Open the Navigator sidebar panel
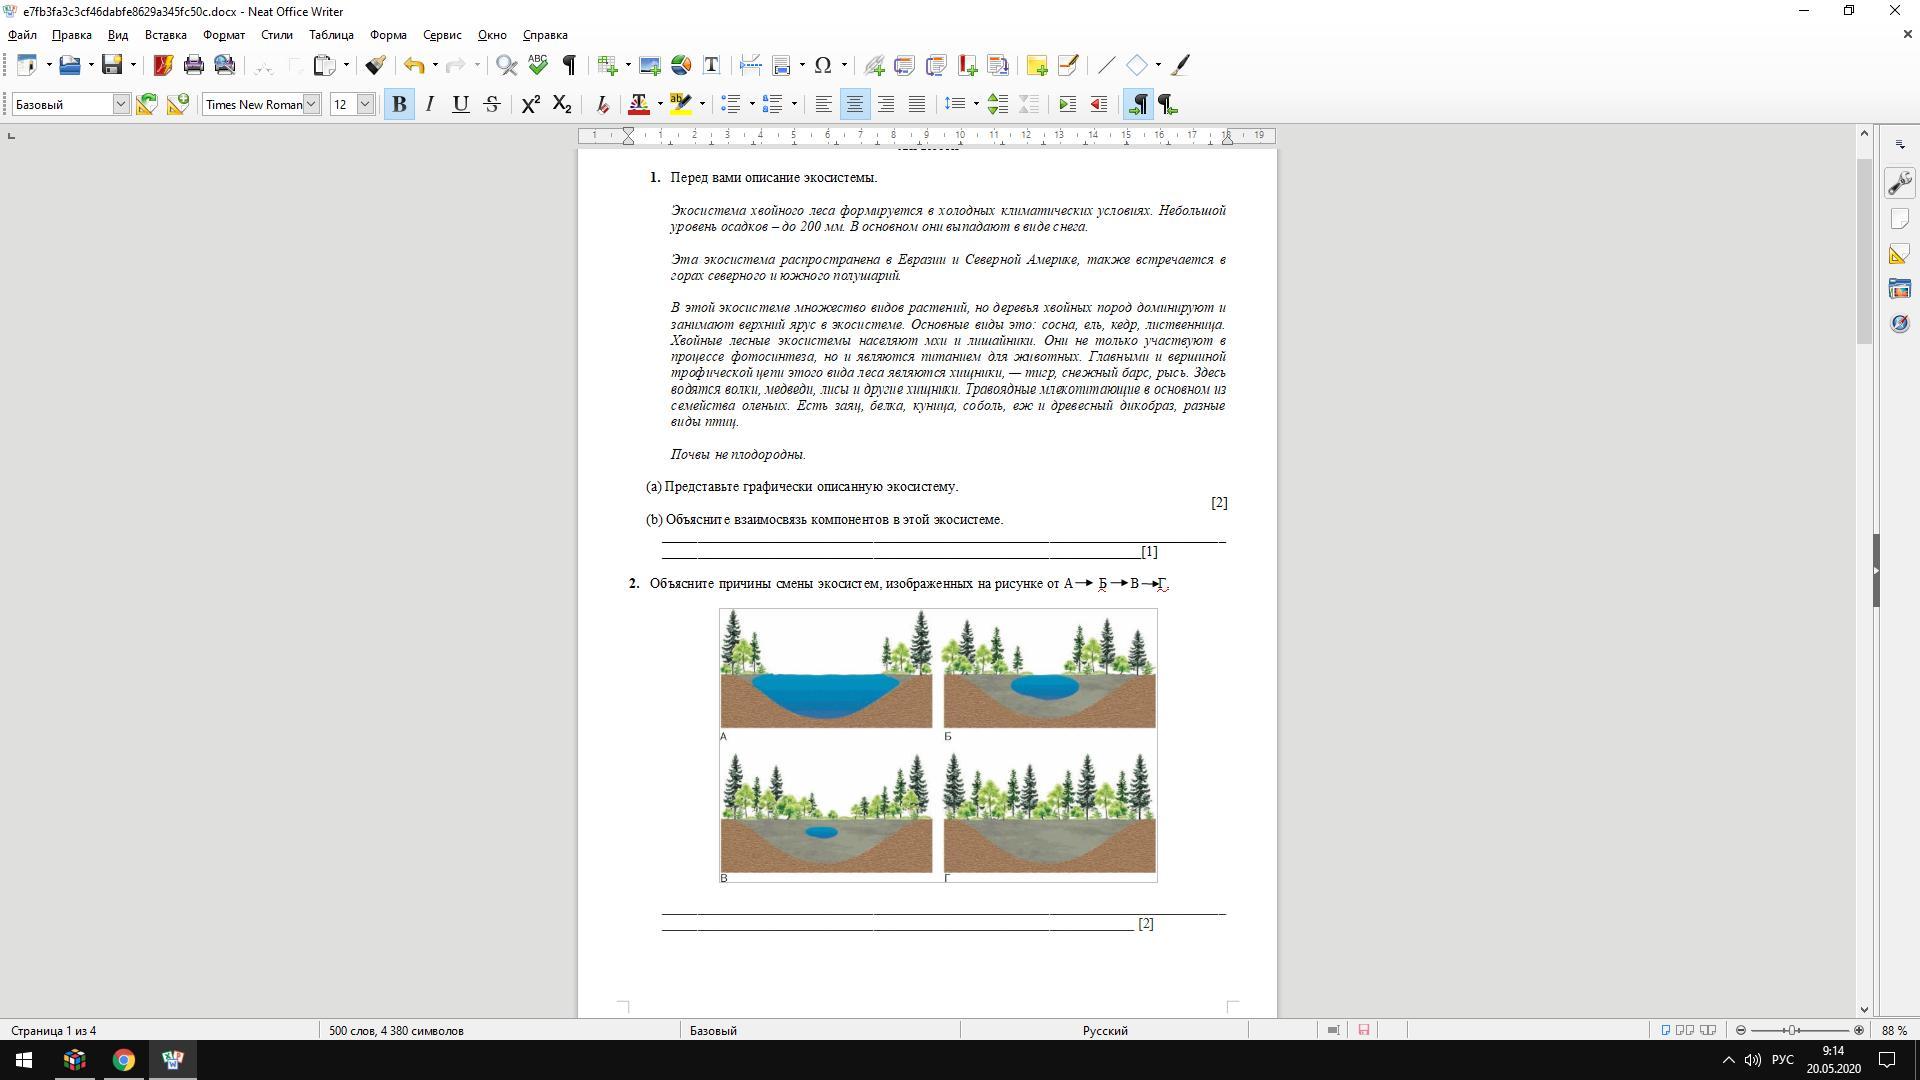The height and width of the screenshot is (1080, 1920). click(1899, 324)
